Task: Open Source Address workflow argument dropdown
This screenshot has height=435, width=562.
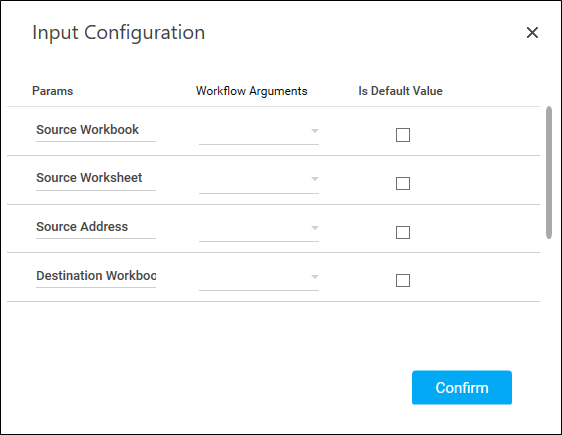Action: pyautogui.click(x=259, y=229)
